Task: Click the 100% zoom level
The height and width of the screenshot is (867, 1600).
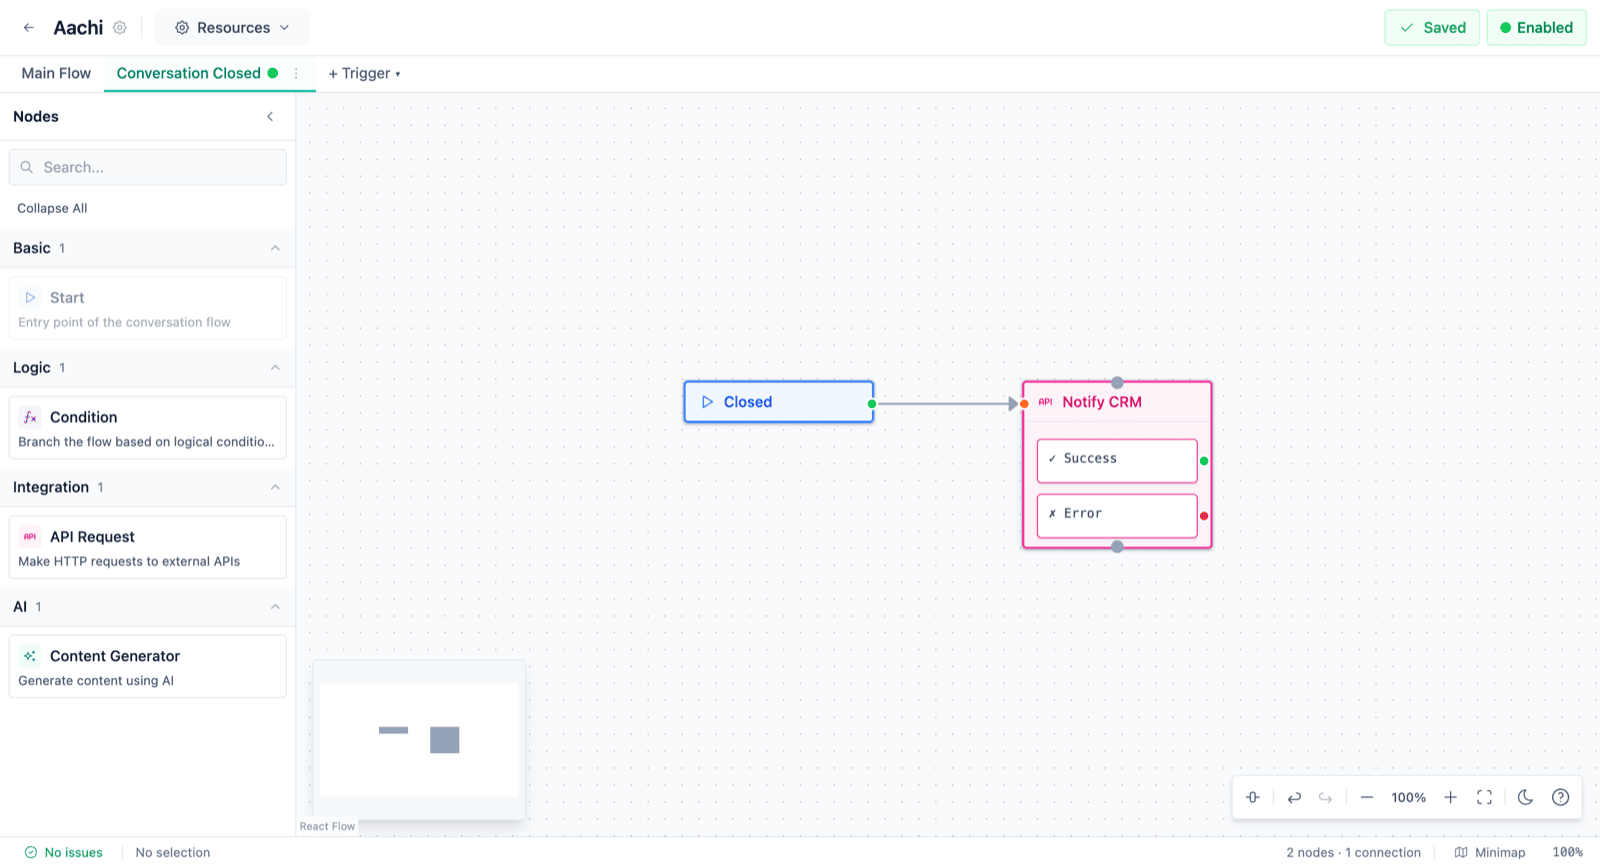Action: point(1408,797)
